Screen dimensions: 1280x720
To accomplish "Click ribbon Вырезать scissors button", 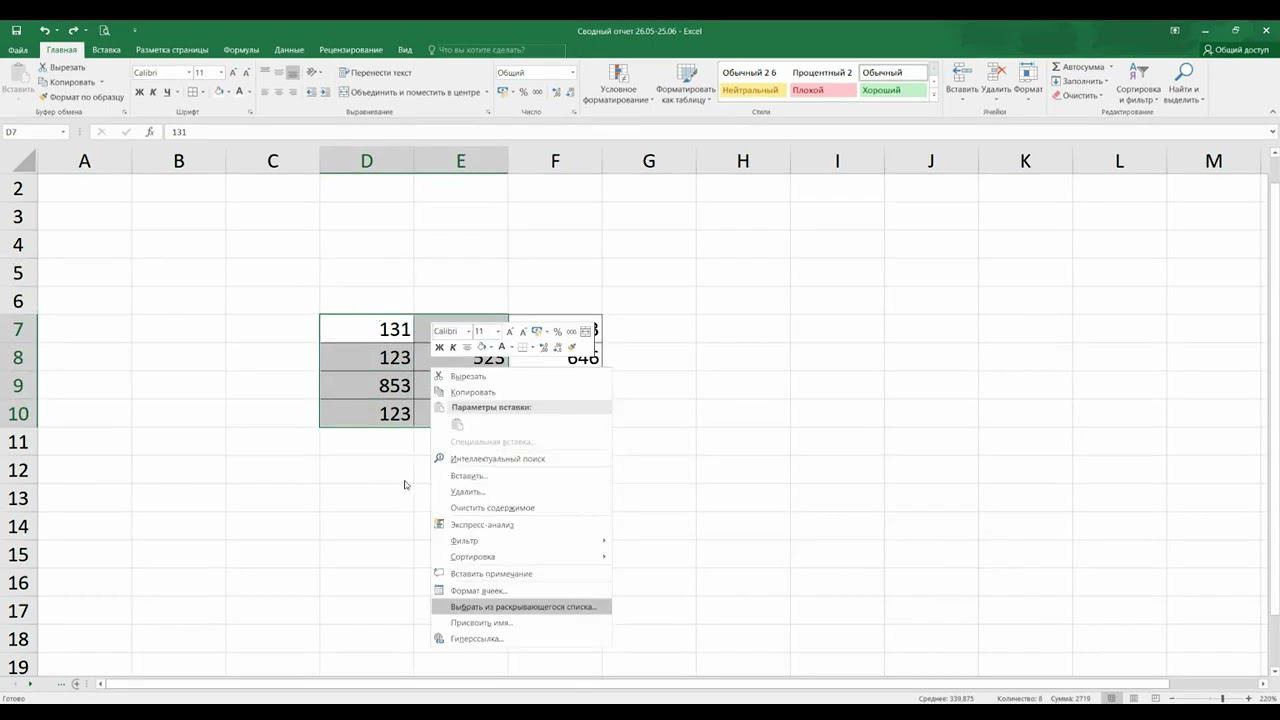I will point(62,68).
